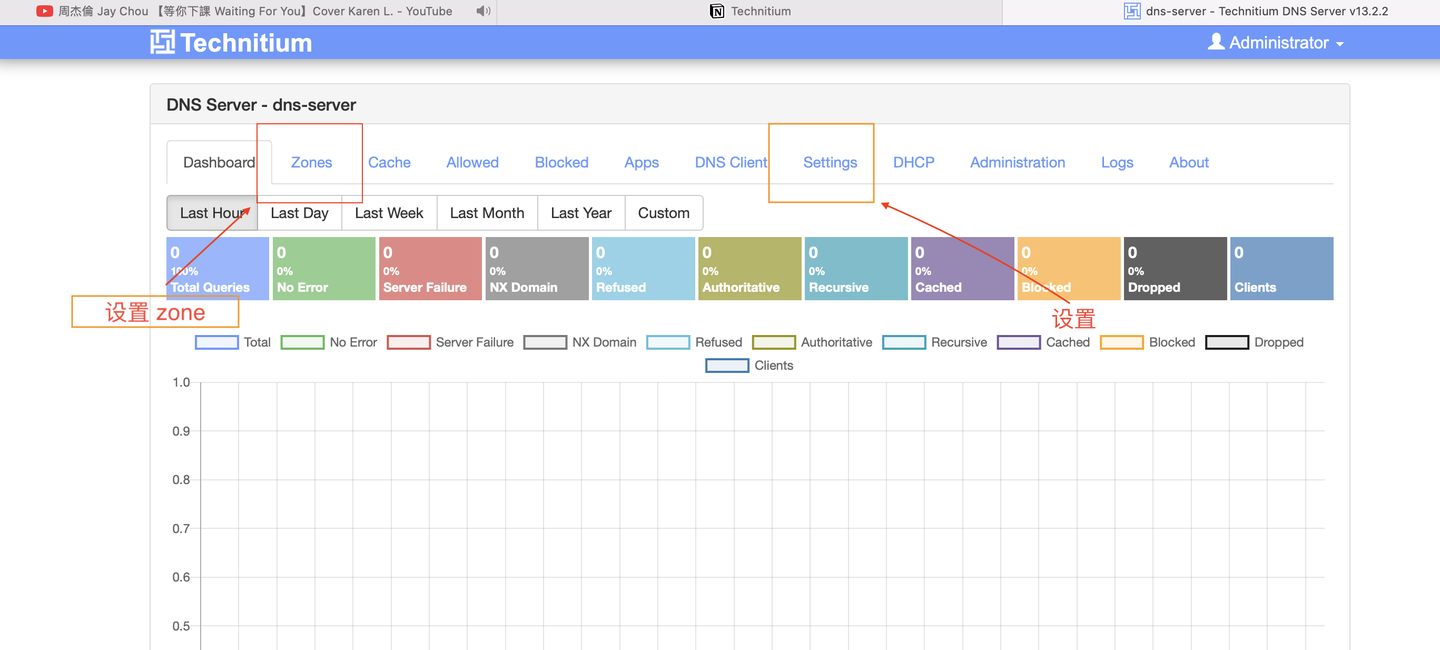Viewport: 1440px width, 650px height.
Task: Open the DHCP tab
Action: (x=913, y=162)
